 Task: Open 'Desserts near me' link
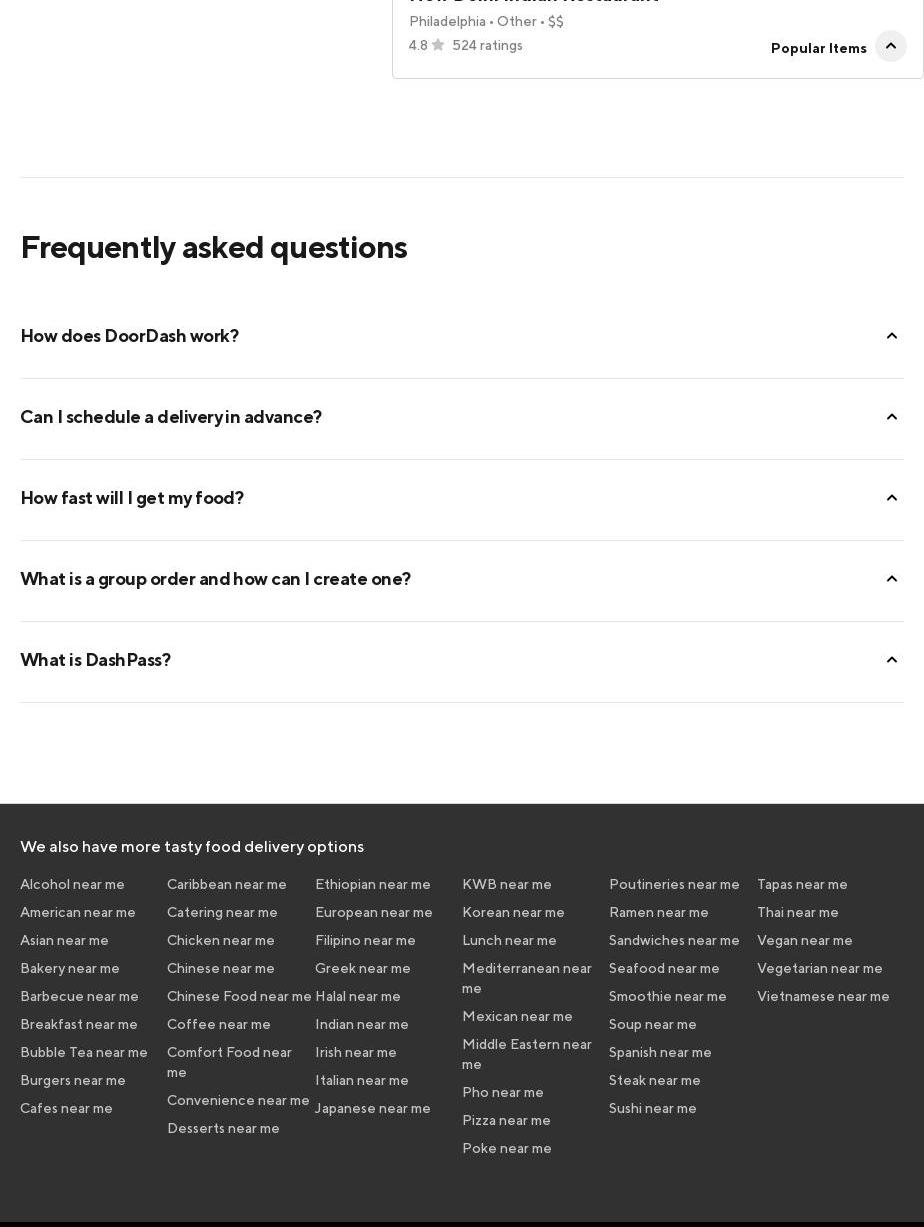223,1128
